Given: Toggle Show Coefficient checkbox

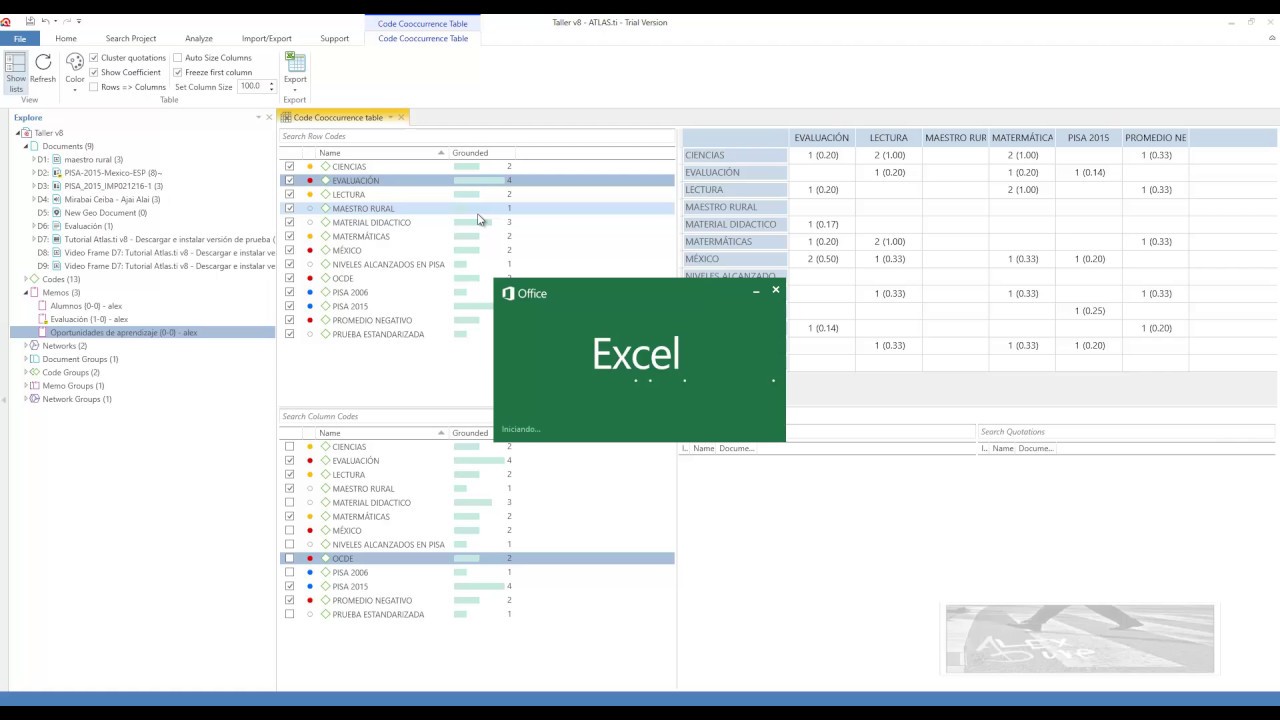Looking at the screenshot, I should coord(94,72).
